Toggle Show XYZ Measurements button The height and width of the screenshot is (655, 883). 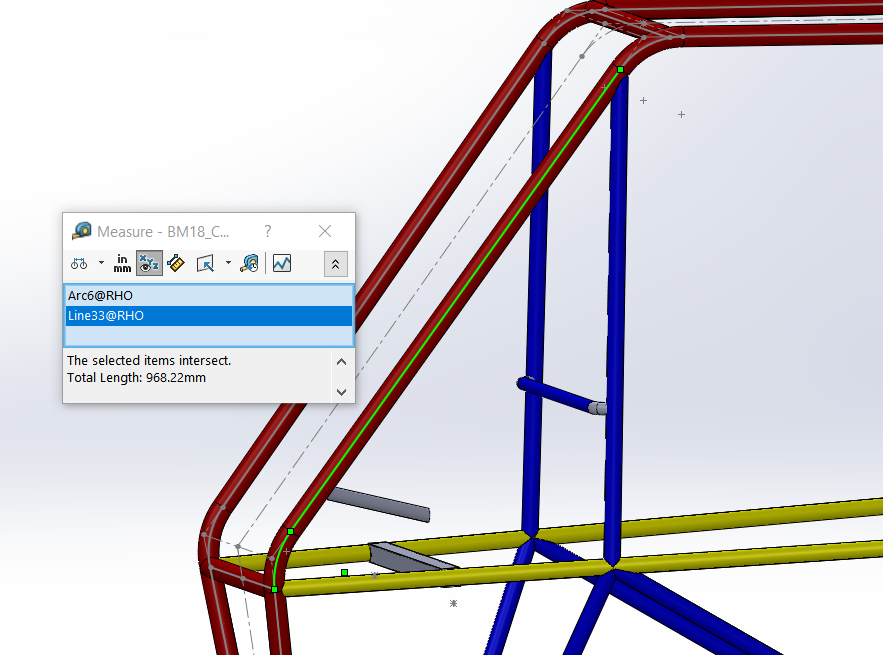pyautogui.click(x=149, y=264)
